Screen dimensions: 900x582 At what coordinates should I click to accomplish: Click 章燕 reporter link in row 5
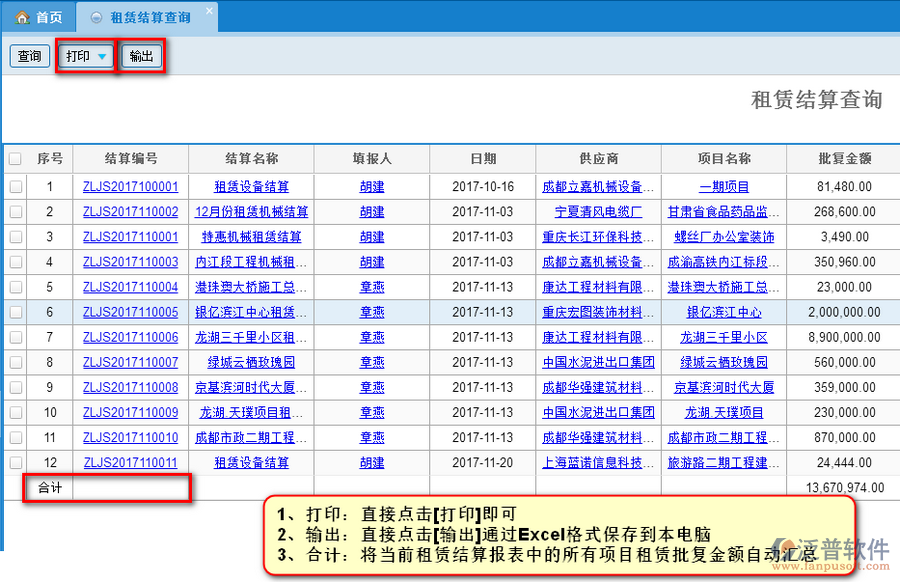click(372, 287)
